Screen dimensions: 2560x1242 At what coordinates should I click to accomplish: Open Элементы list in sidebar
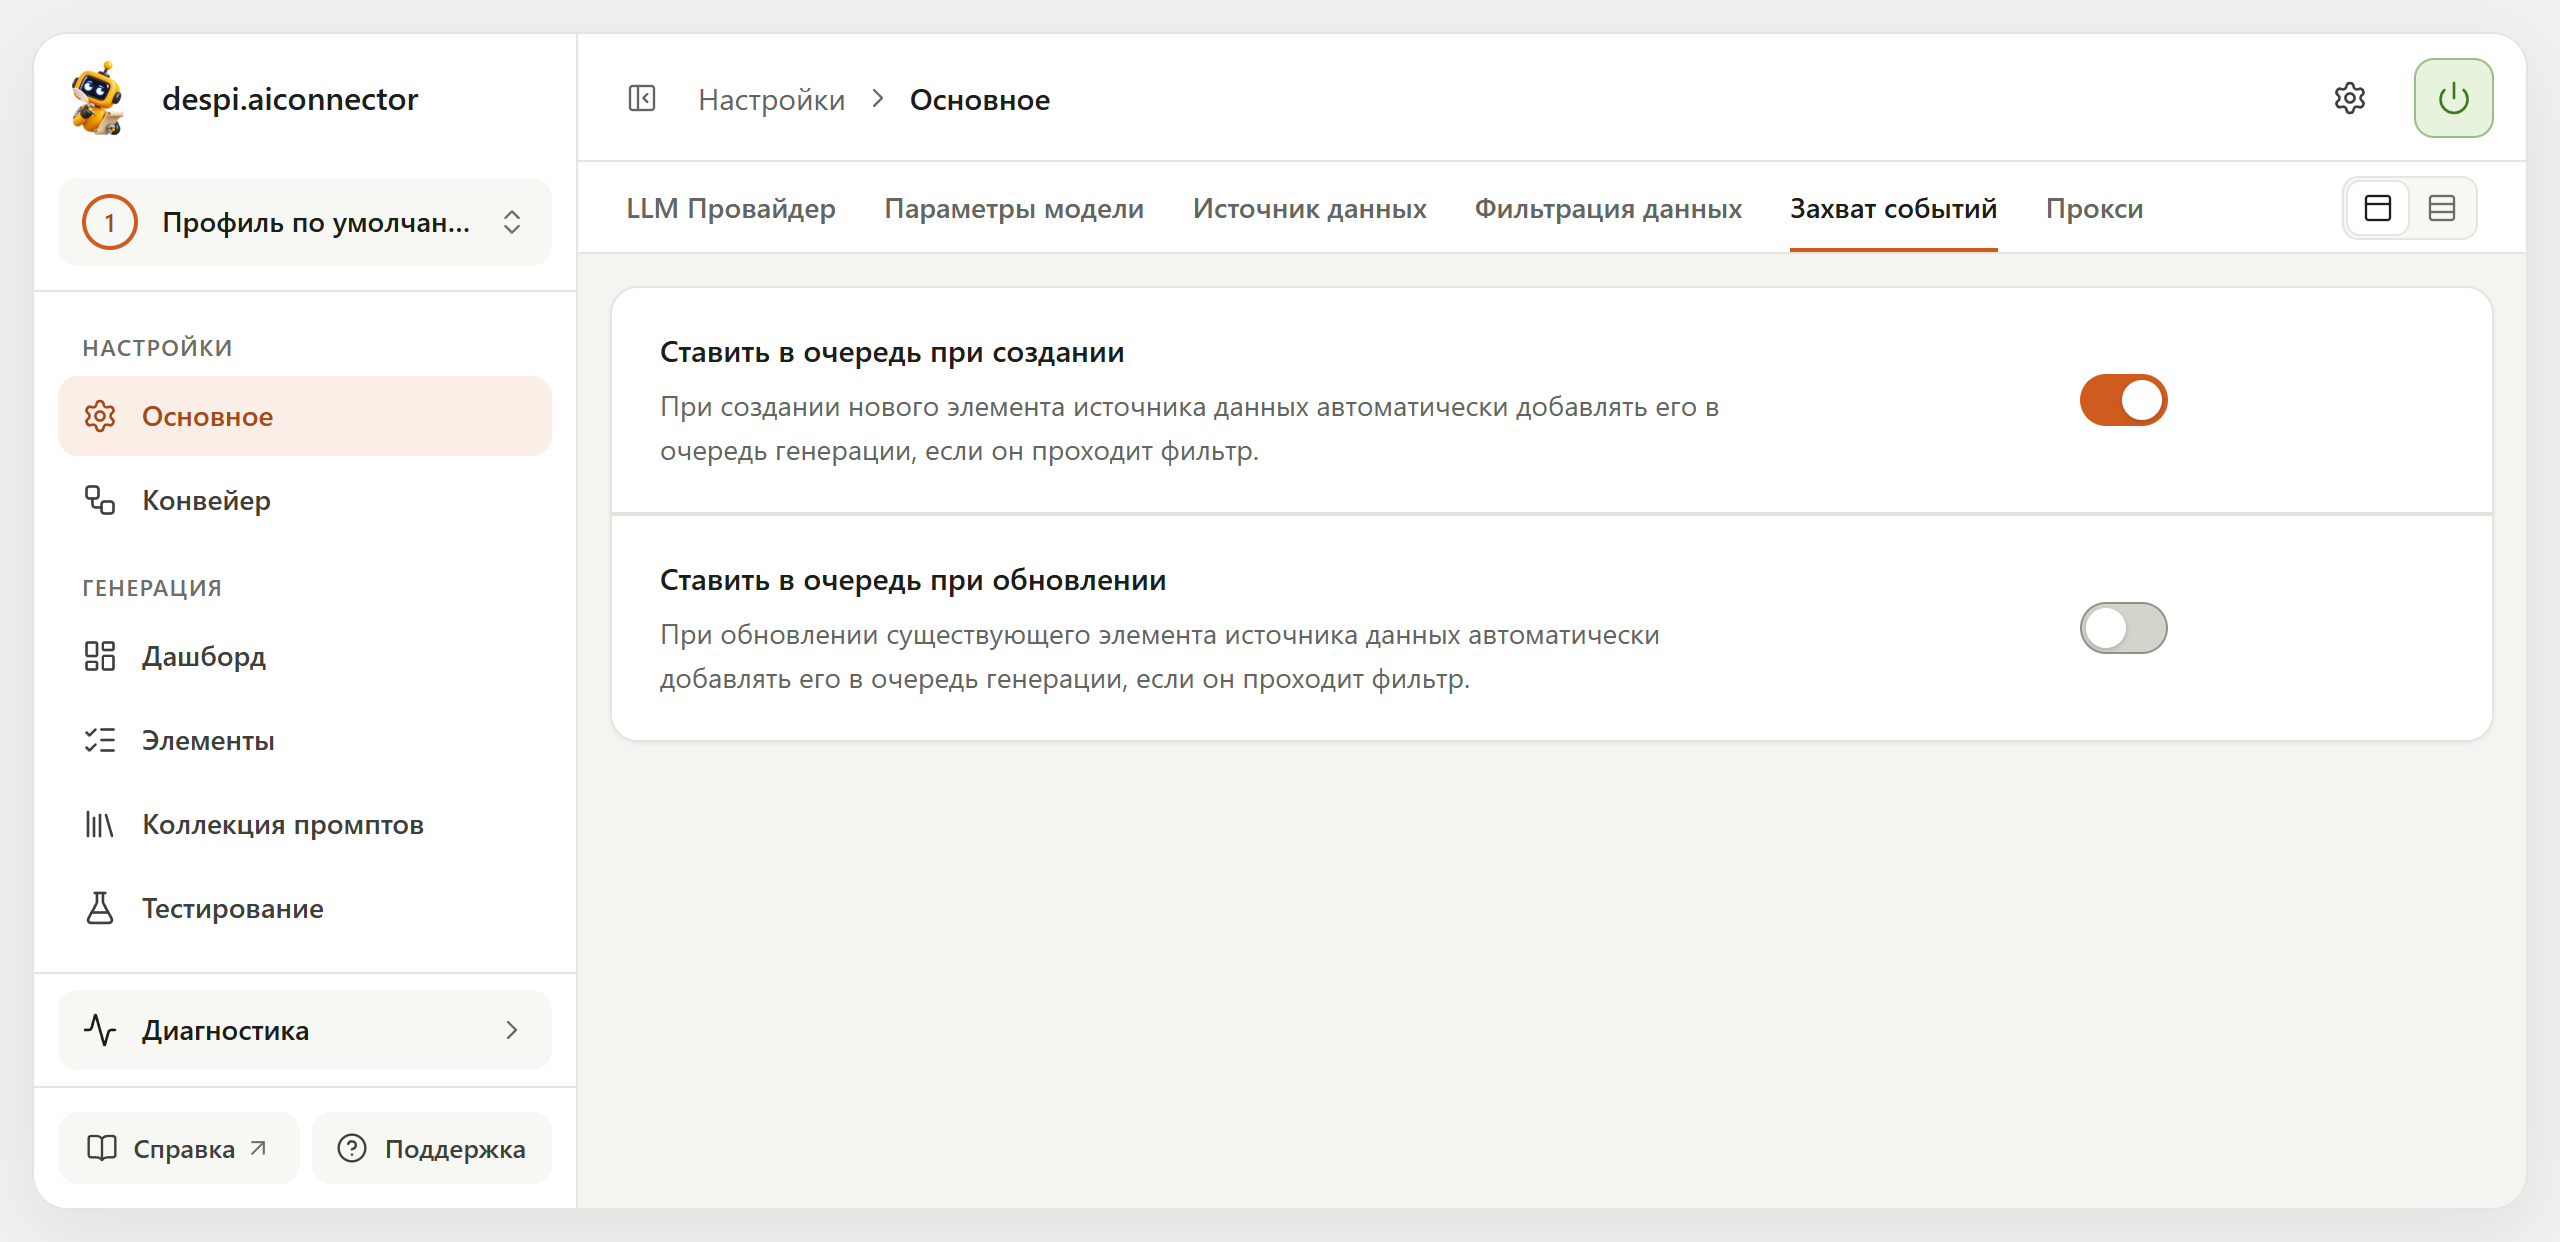point(305,740)
